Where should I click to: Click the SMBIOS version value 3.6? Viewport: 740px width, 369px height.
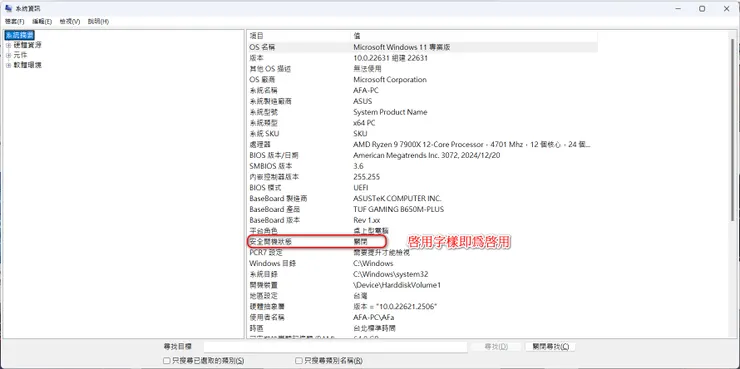358,166
